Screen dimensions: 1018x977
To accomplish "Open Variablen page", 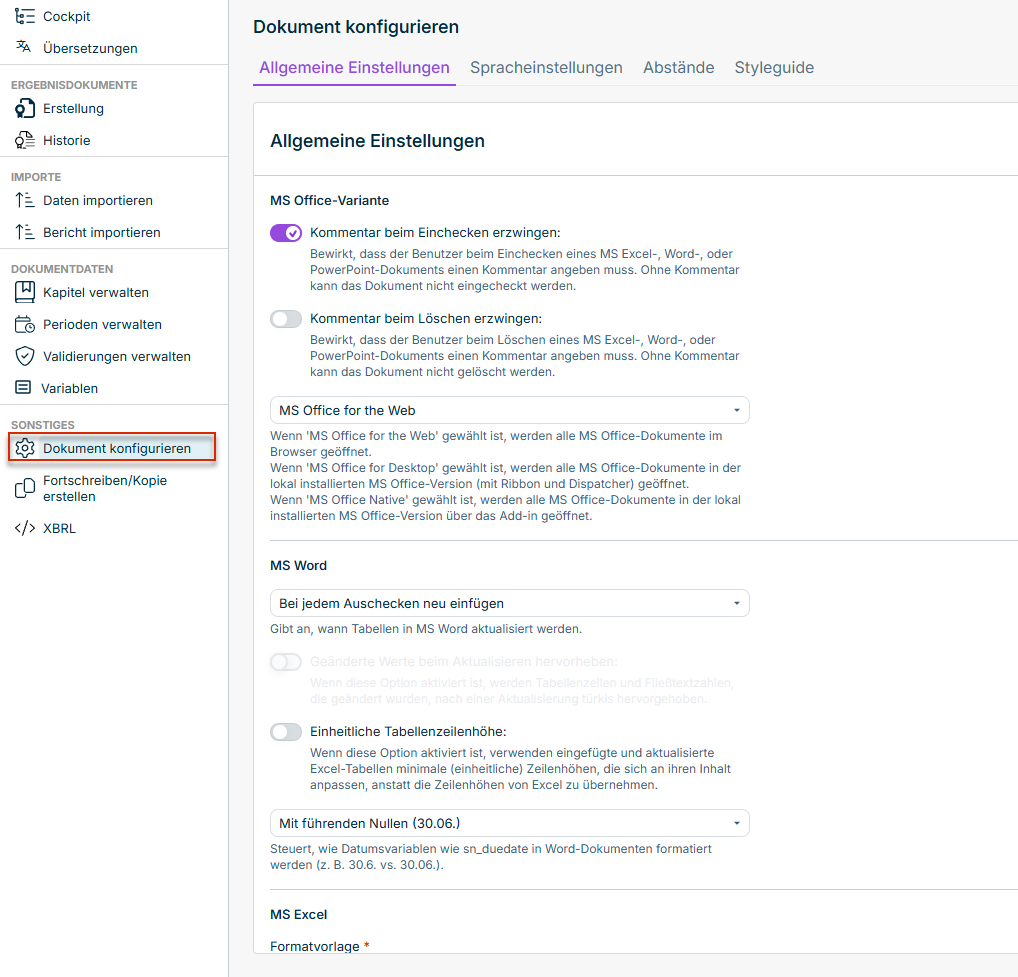I will (69, 388).
